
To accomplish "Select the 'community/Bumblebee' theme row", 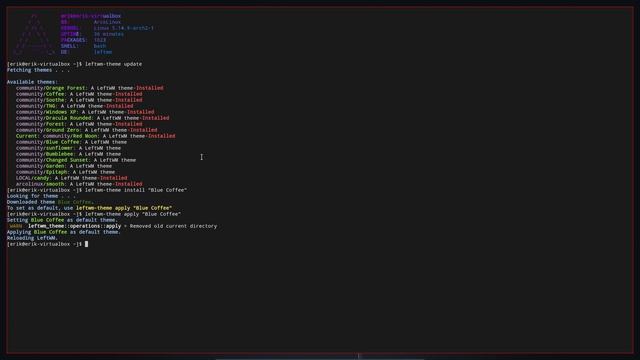I will (68, 154).
